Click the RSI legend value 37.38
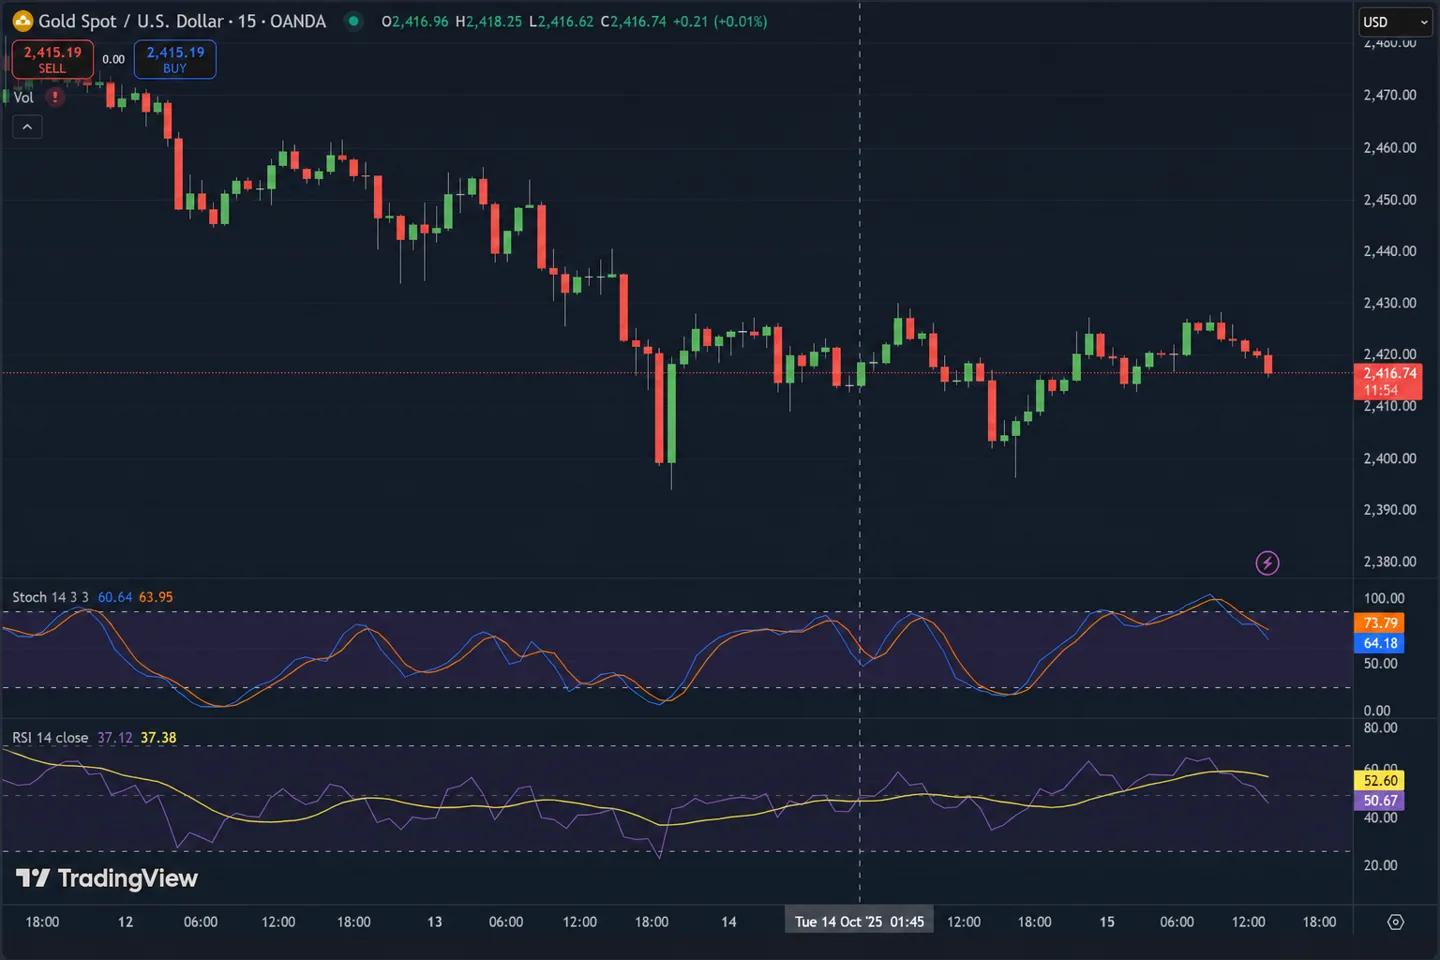This screenshot has width=1440, height=960. [158, 738]
